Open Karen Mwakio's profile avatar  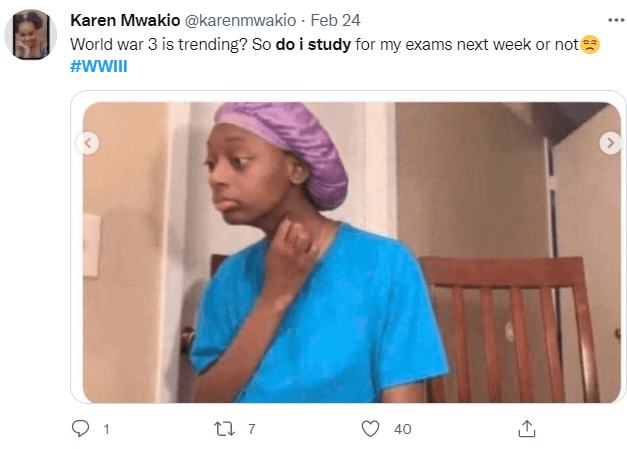30,34
